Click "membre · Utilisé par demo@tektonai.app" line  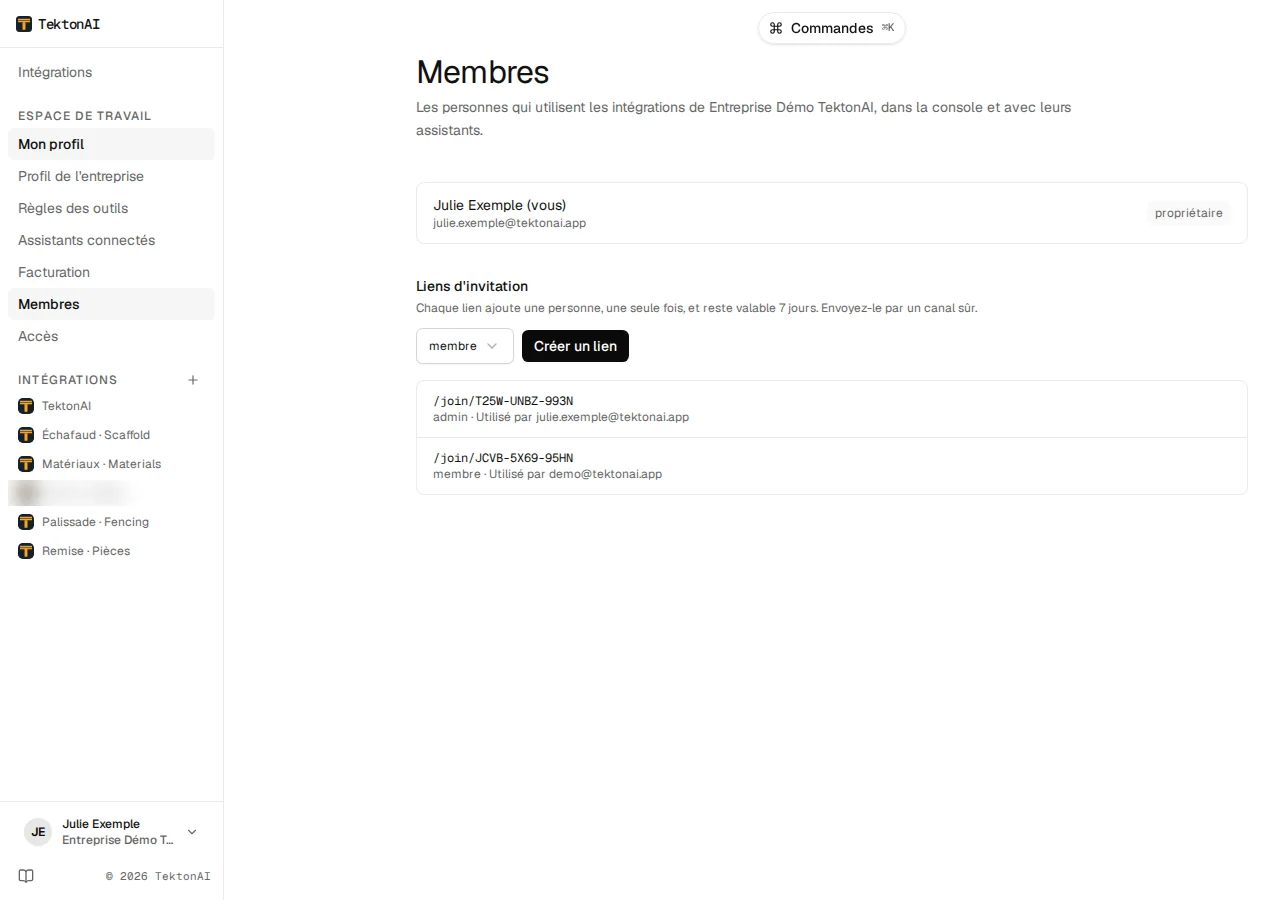tap(548, 474)
